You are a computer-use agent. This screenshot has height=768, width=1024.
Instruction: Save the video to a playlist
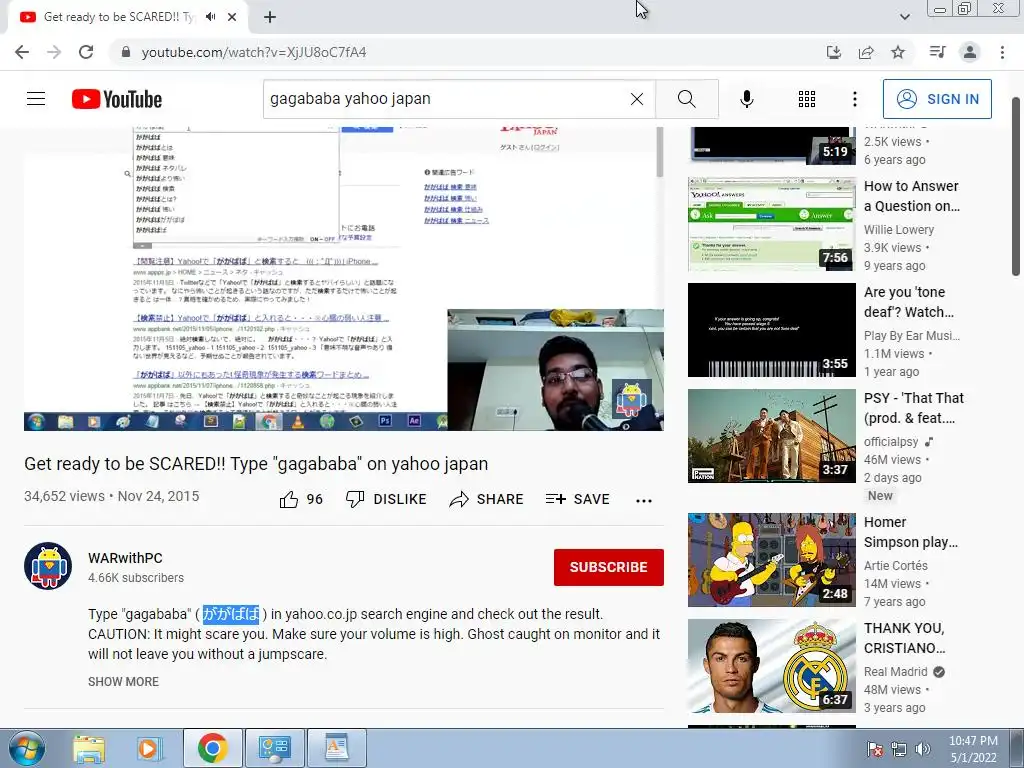[577, 500]
